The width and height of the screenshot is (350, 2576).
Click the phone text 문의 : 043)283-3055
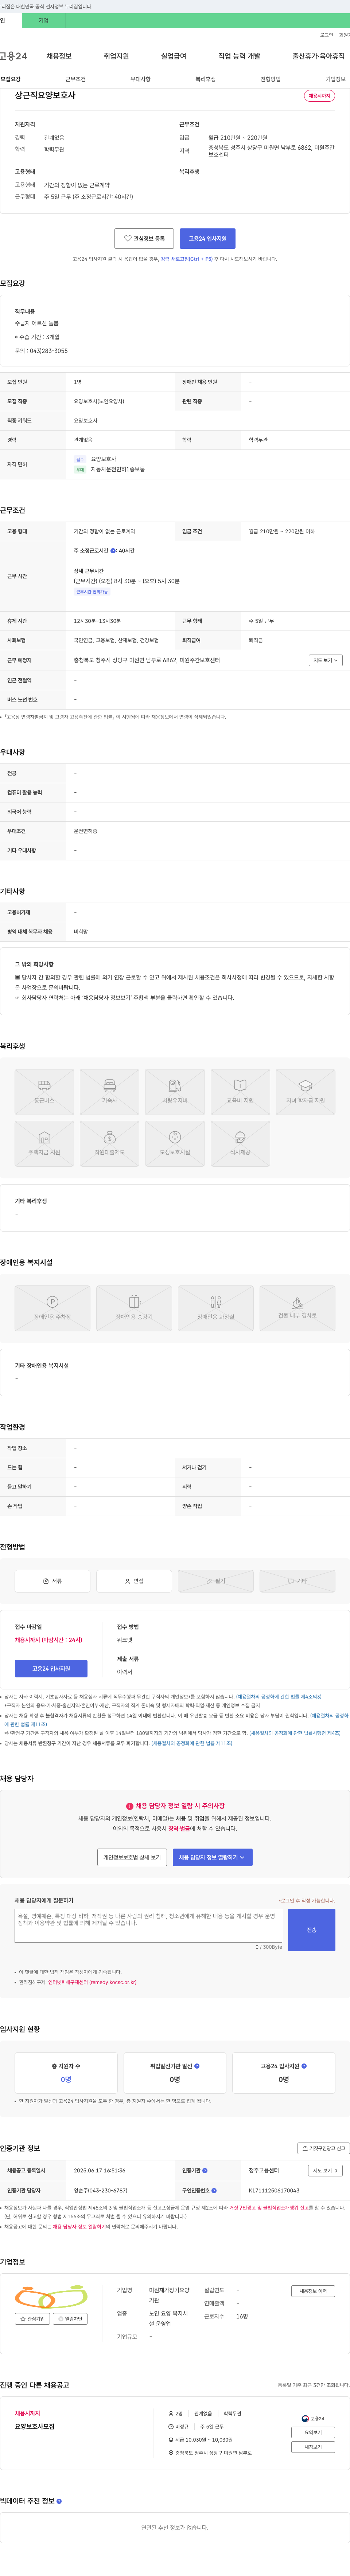41,351
